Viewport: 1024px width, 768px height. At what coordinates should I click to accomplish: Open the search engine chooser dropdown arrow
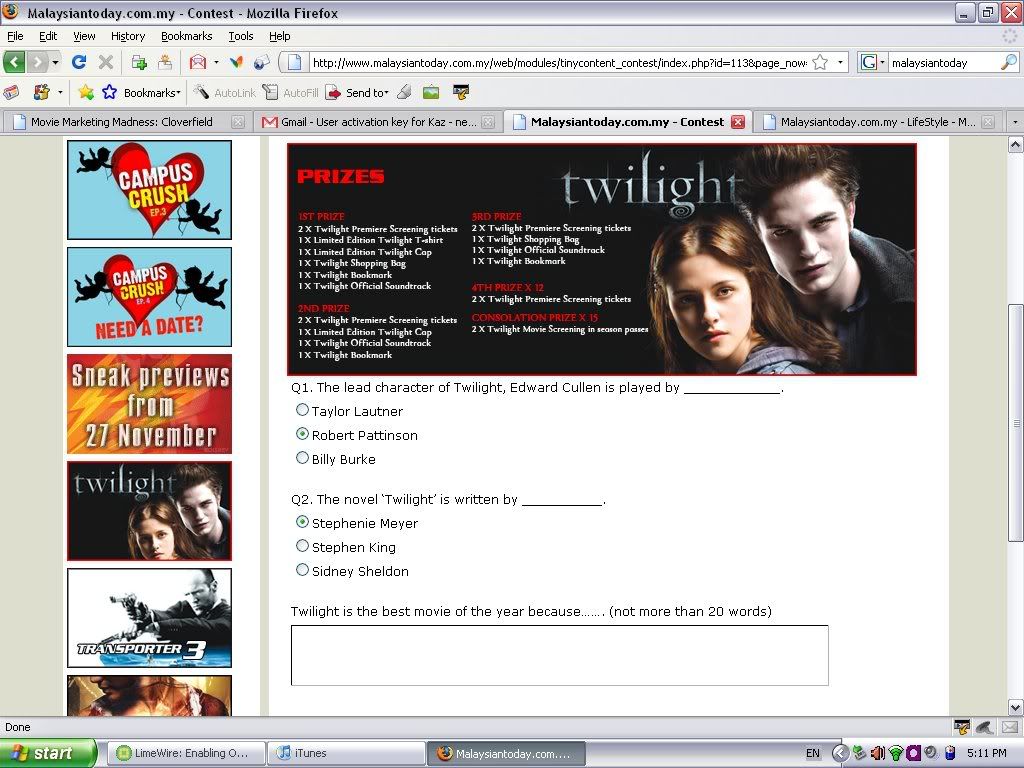(882, 63)
